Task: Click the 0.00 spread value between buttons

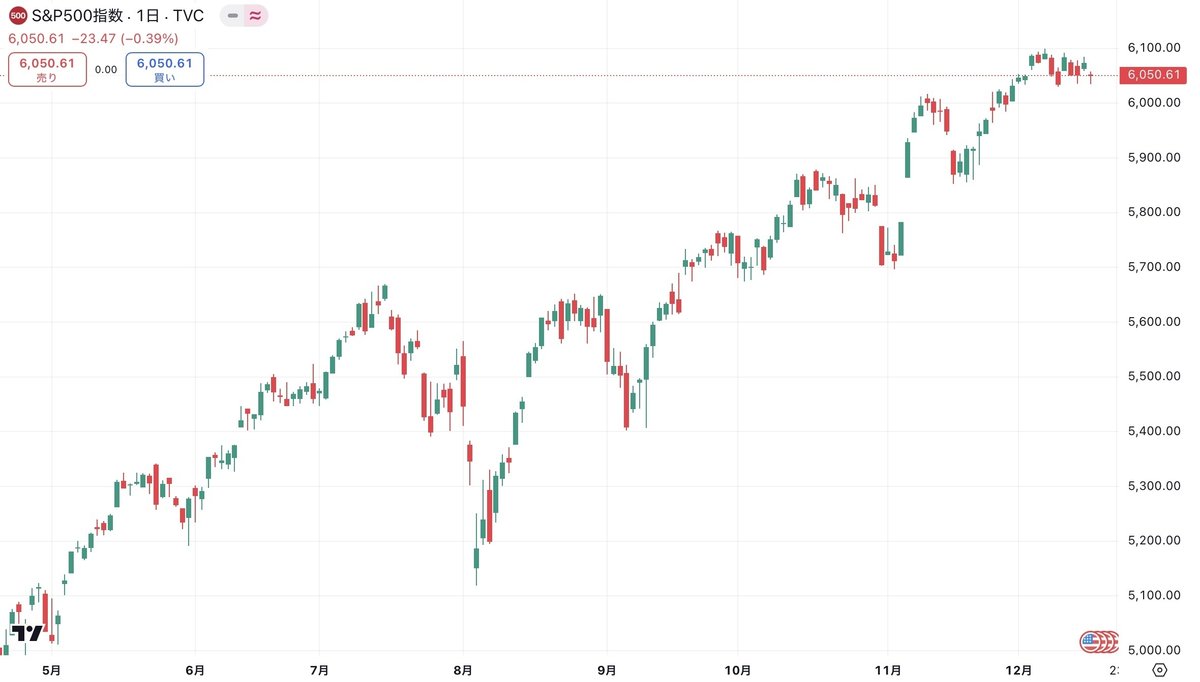Action: (106, 70)
